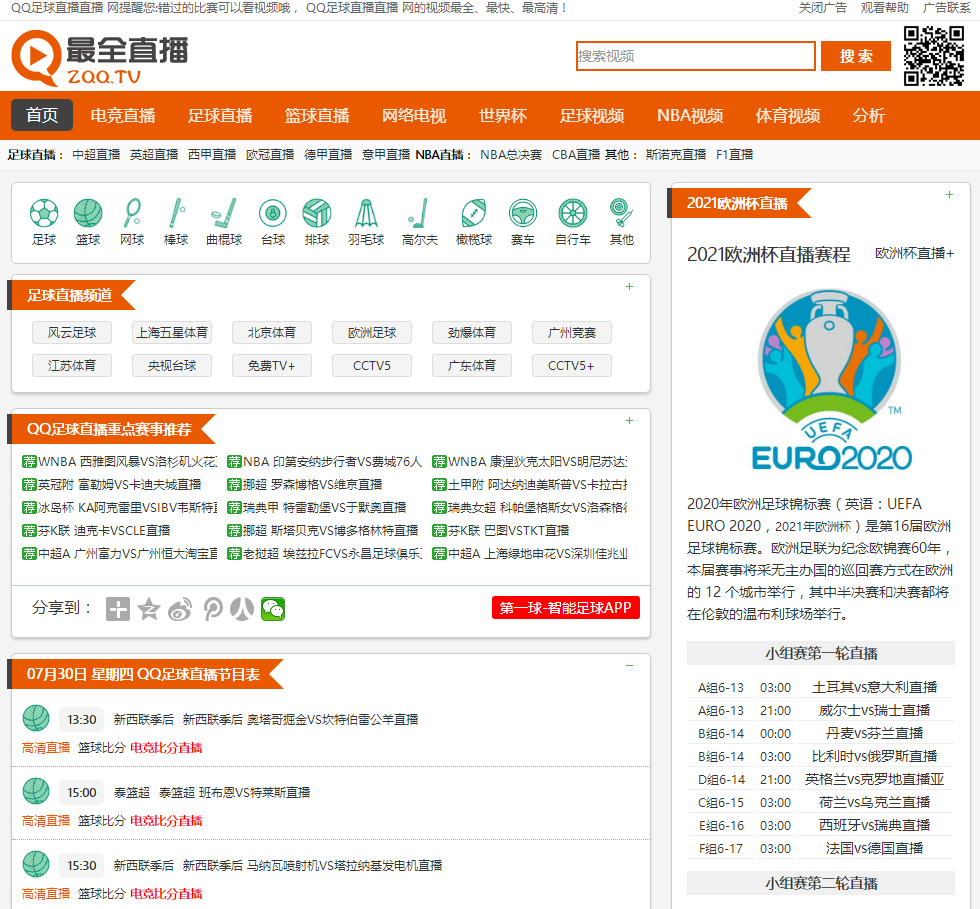Screen dimensions: 980x909
Task: Open 芬K联 巴图VSTKT直播 link
Action: point(508,531)
